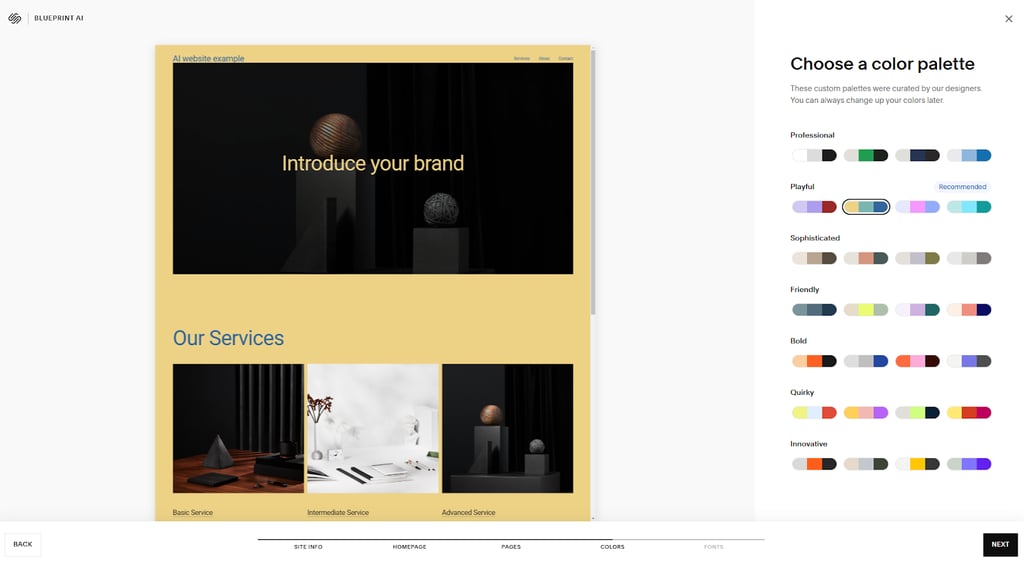Choose the Quirky gray, lime green and navy palette
1024x568 pixels.
pyautogui.click(x=917, y=413)
